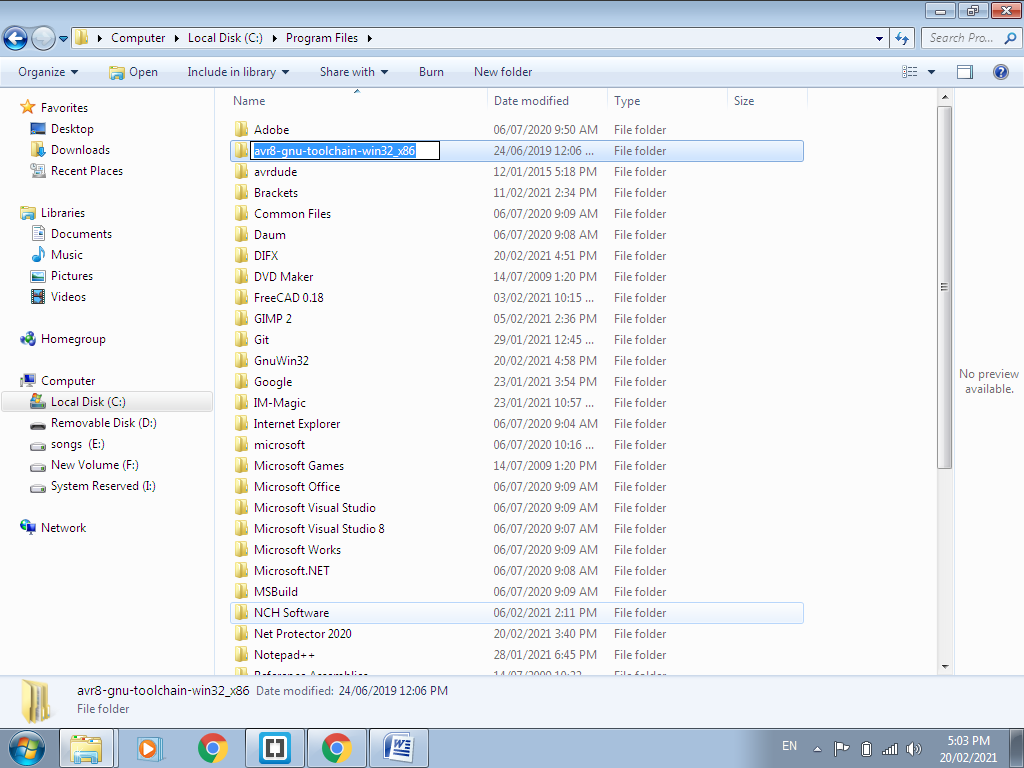Image resolution: width=1024 pixels, height=768 pixels.
Task: Expand arrow after Local Disk (C:) breadcrumb
Action: click(x=274, y=38)
